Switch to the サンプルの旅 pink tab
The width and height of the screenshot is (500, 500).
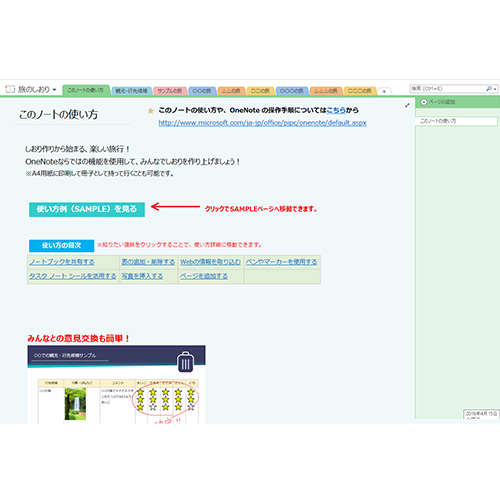pyautogui.click(x=170, y=91)
